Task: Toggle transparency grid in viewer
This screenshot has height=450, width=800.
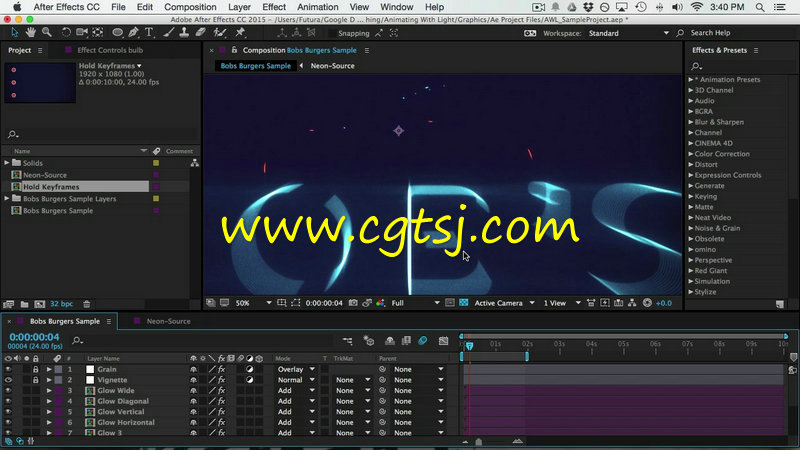Action: point(463,303)
